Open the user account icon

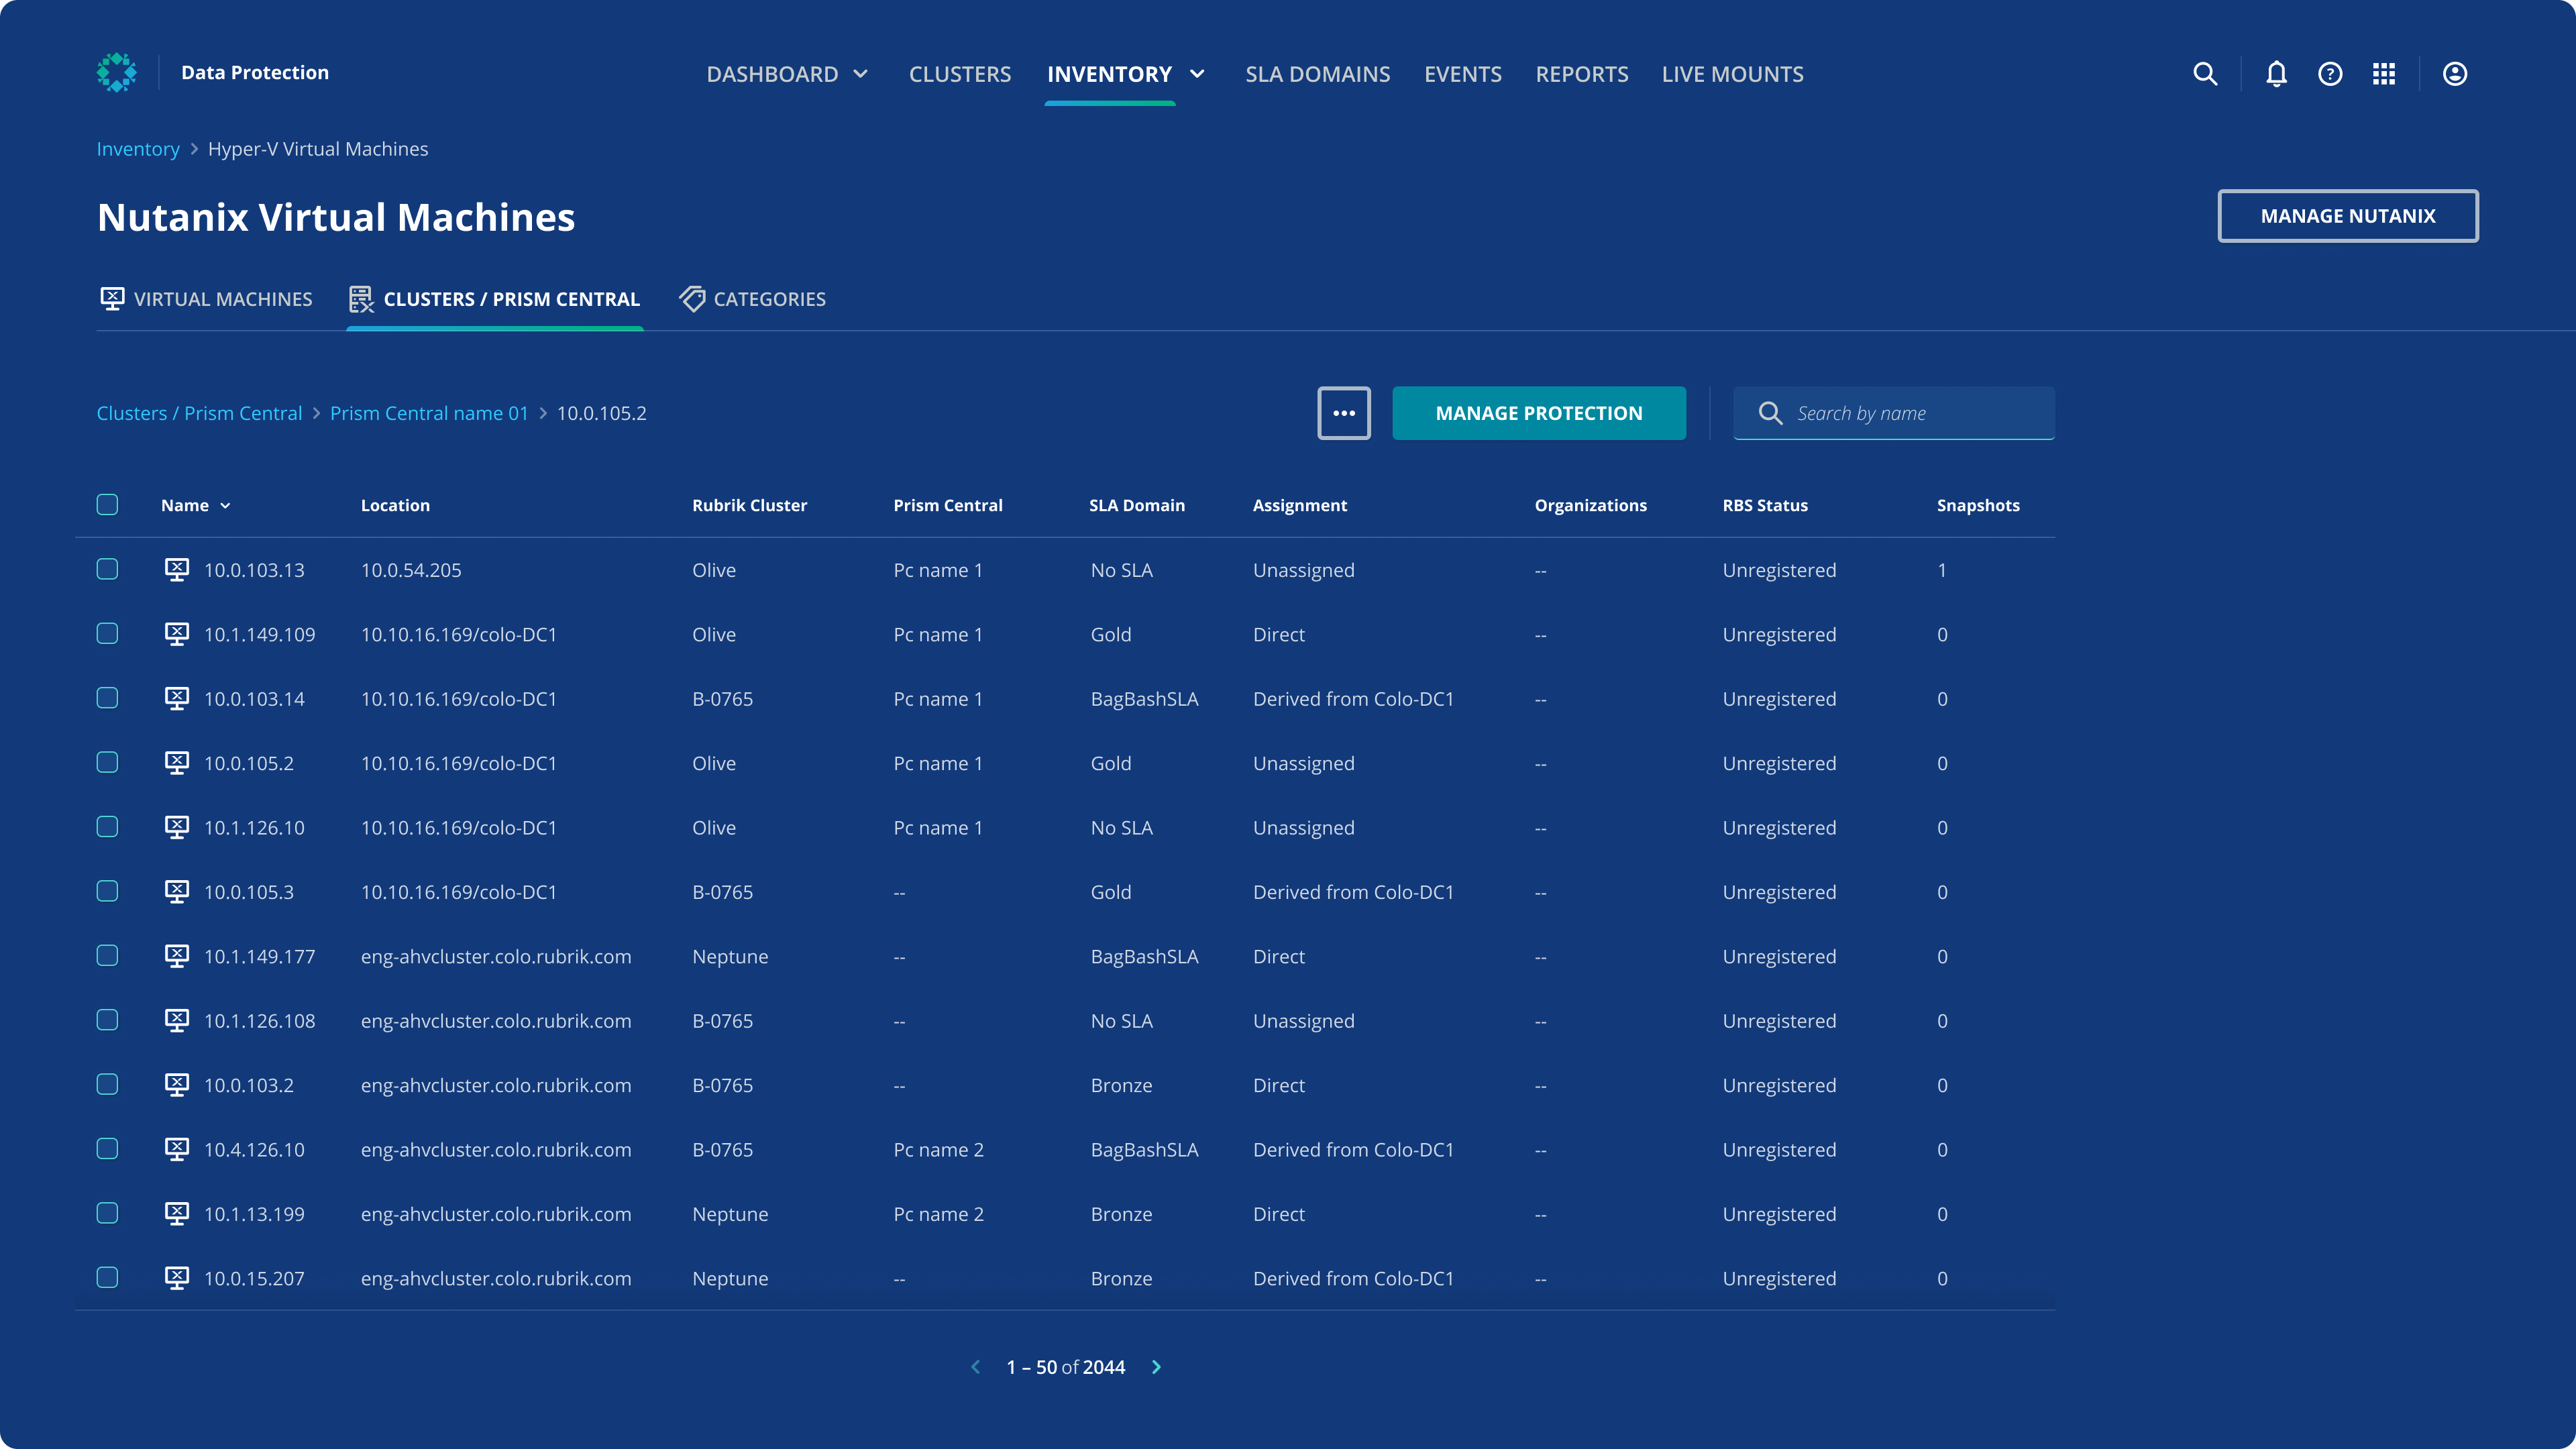pos(2455,74)
